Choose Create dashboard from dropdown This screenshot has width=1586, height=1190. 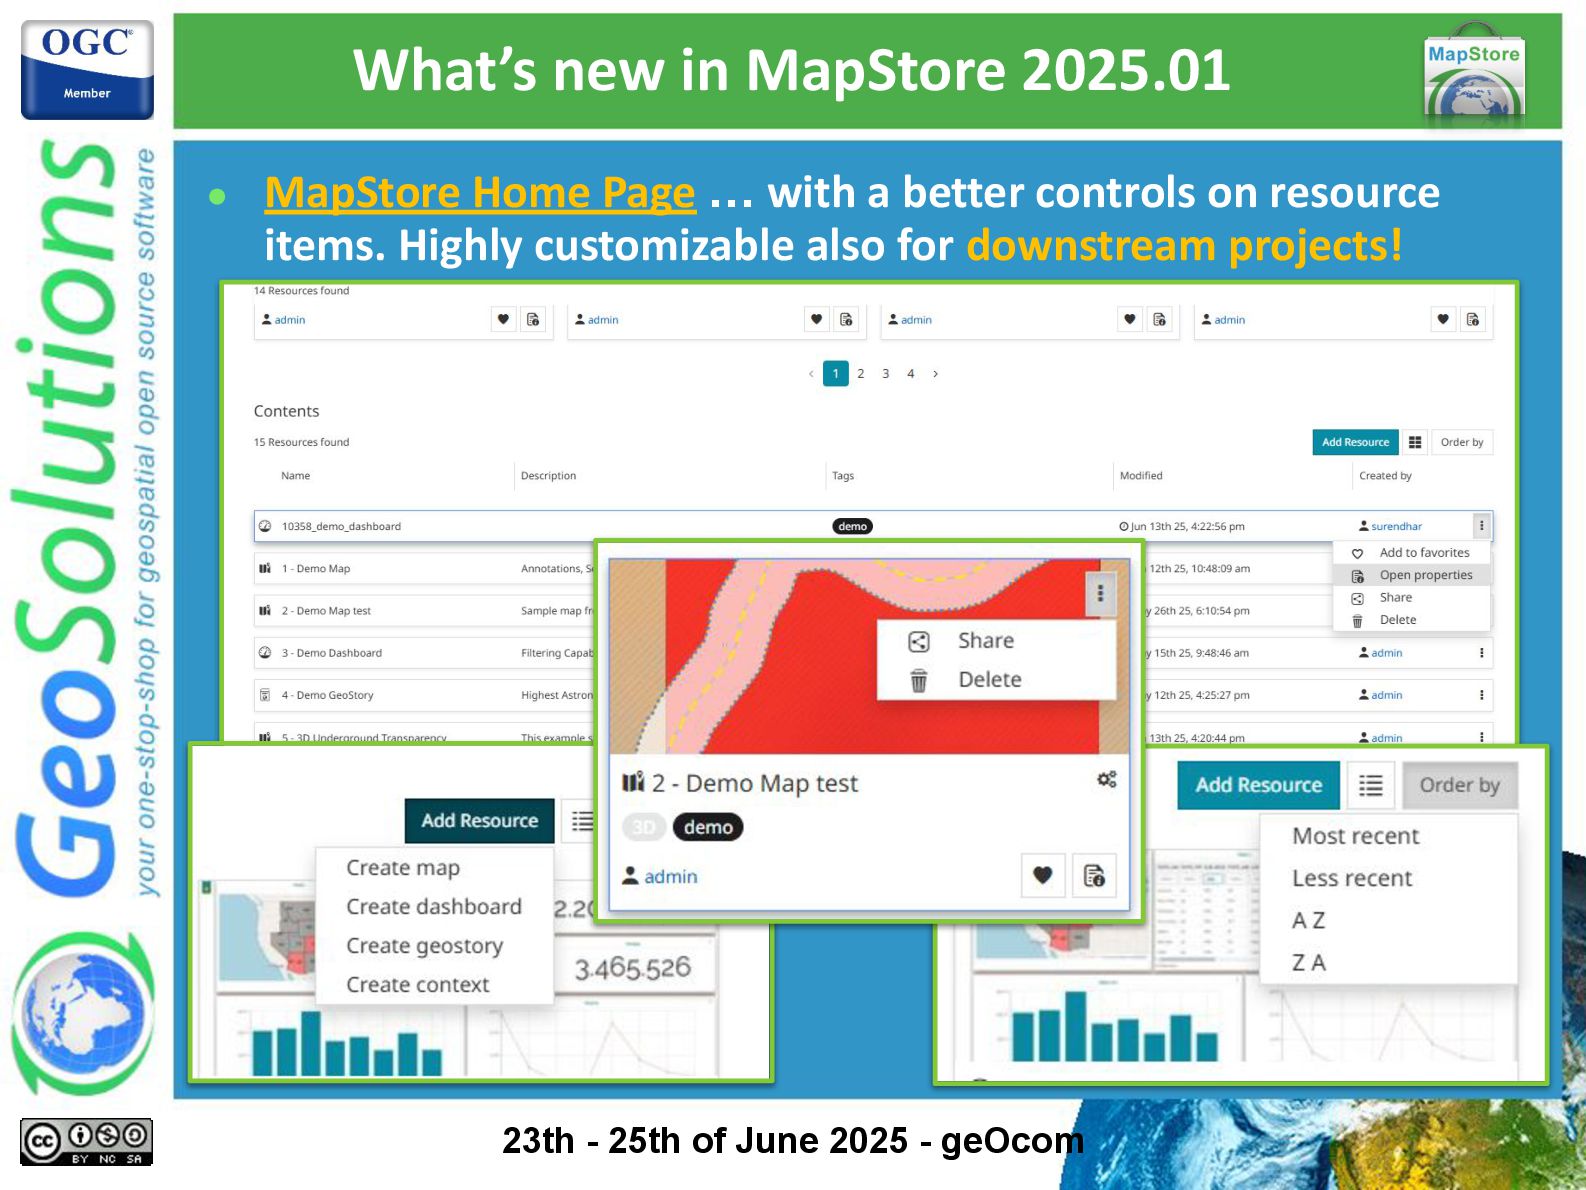click(434, 907)
